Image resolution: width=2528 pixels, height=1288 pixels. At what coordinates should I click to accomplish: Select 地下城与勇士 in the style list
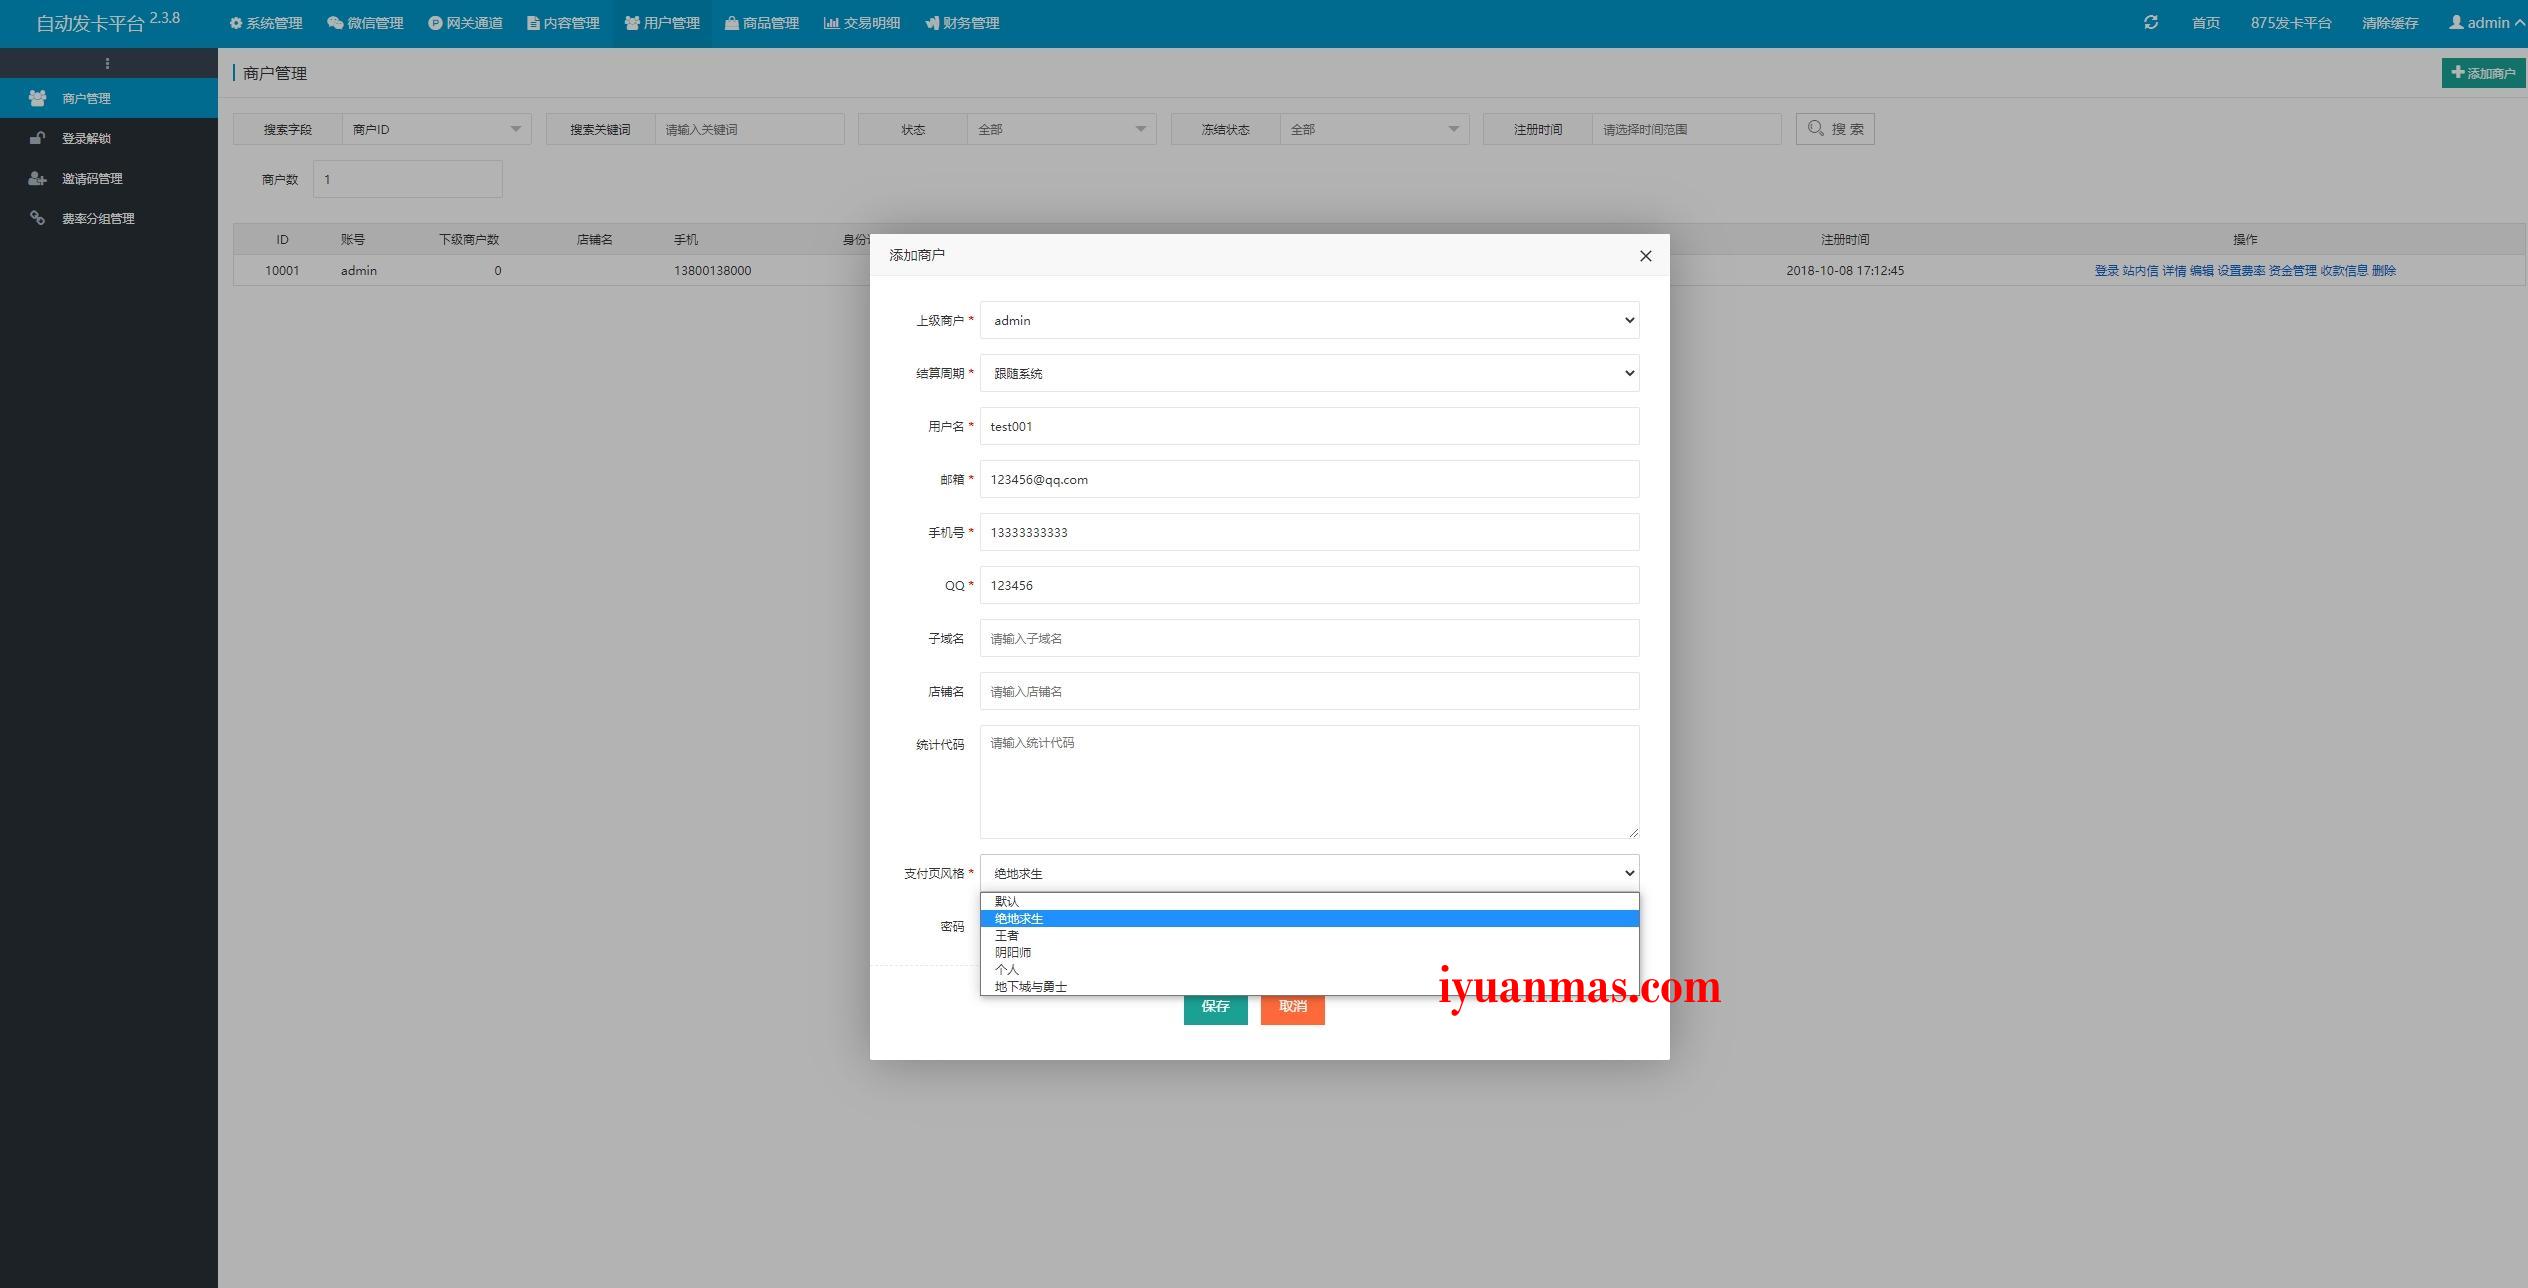(1309, 986)
